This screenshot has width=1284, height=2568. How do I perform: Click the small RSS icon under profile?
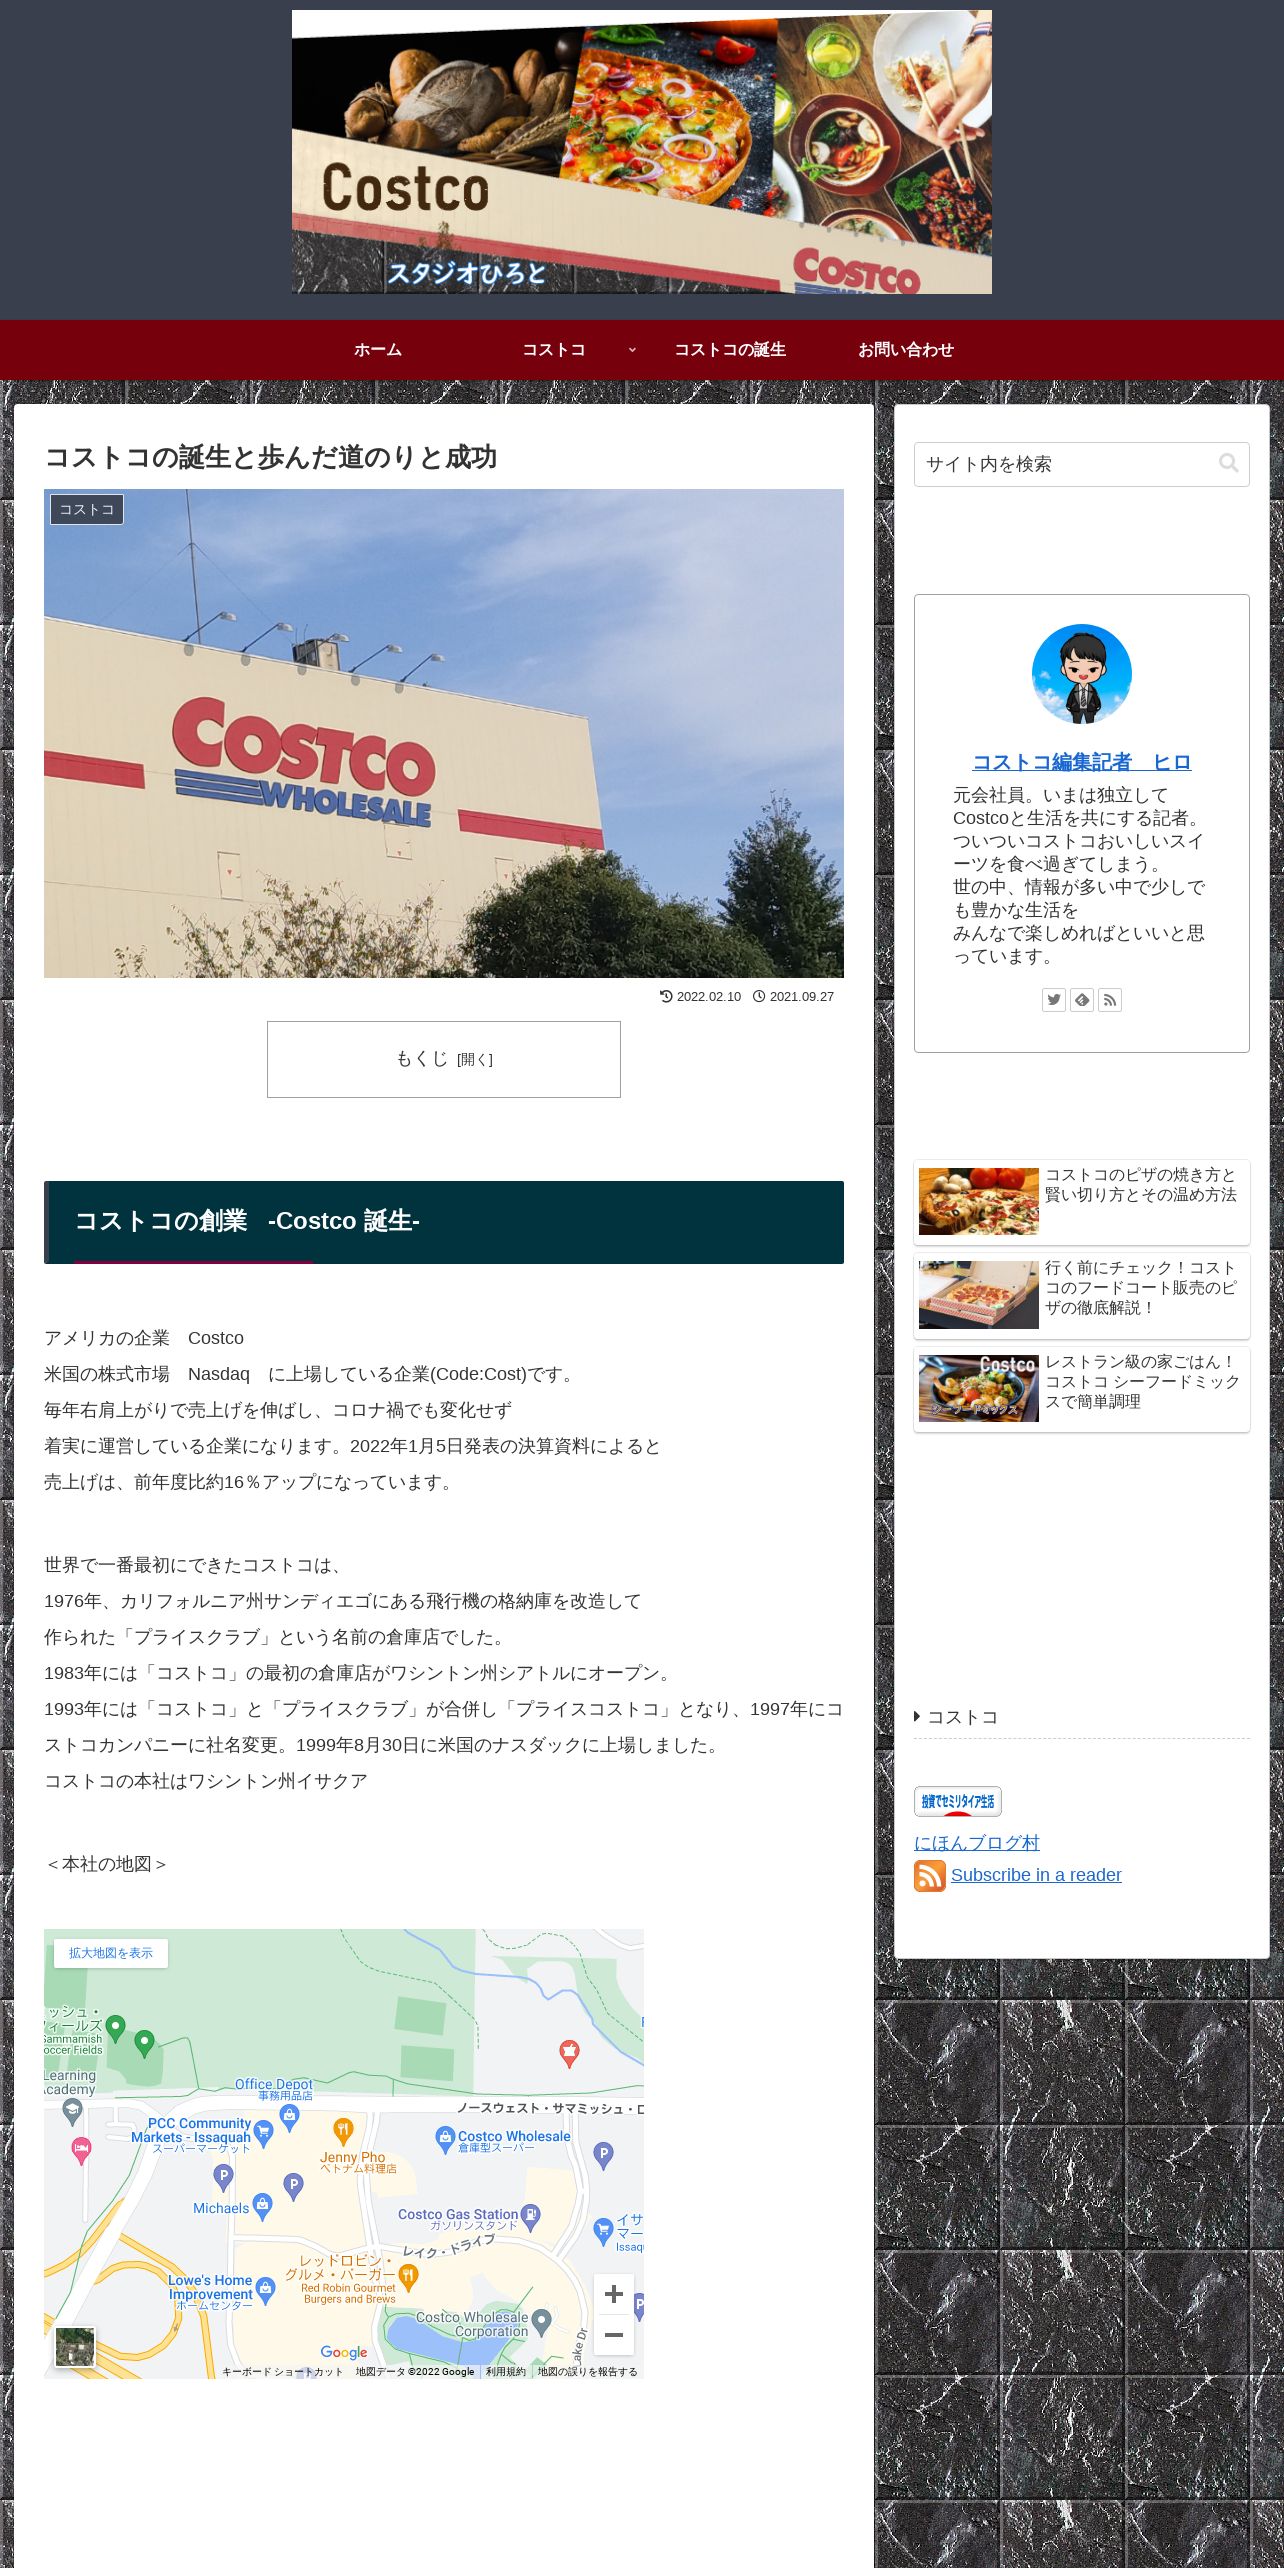1110,1000
